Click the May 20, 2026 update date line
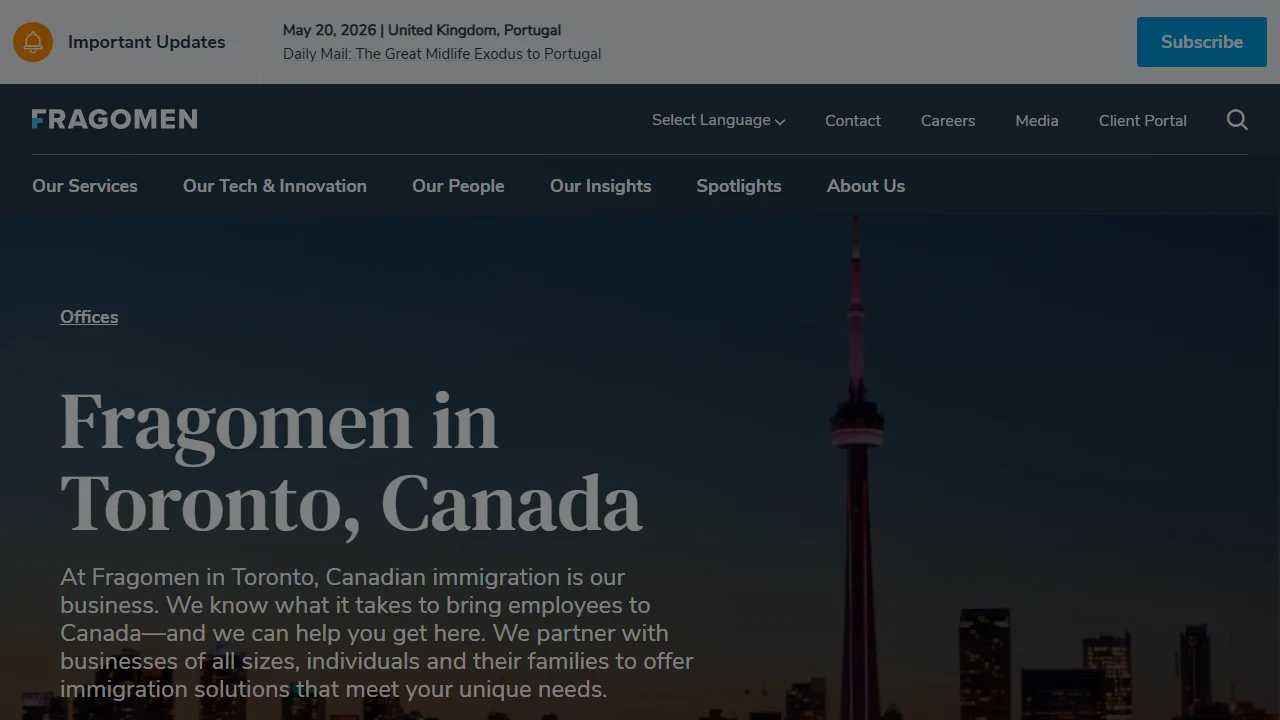 coord(422,30)
